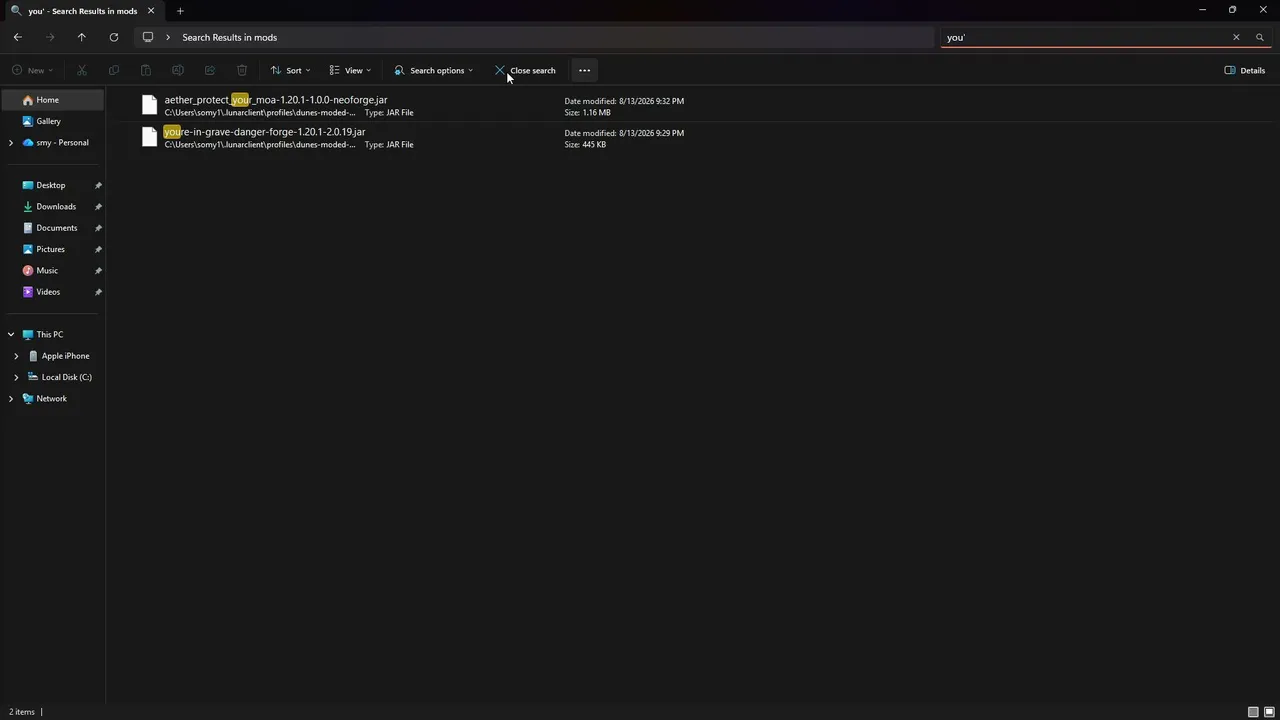Expand the Apple iPhone node

tap(16, 356)
